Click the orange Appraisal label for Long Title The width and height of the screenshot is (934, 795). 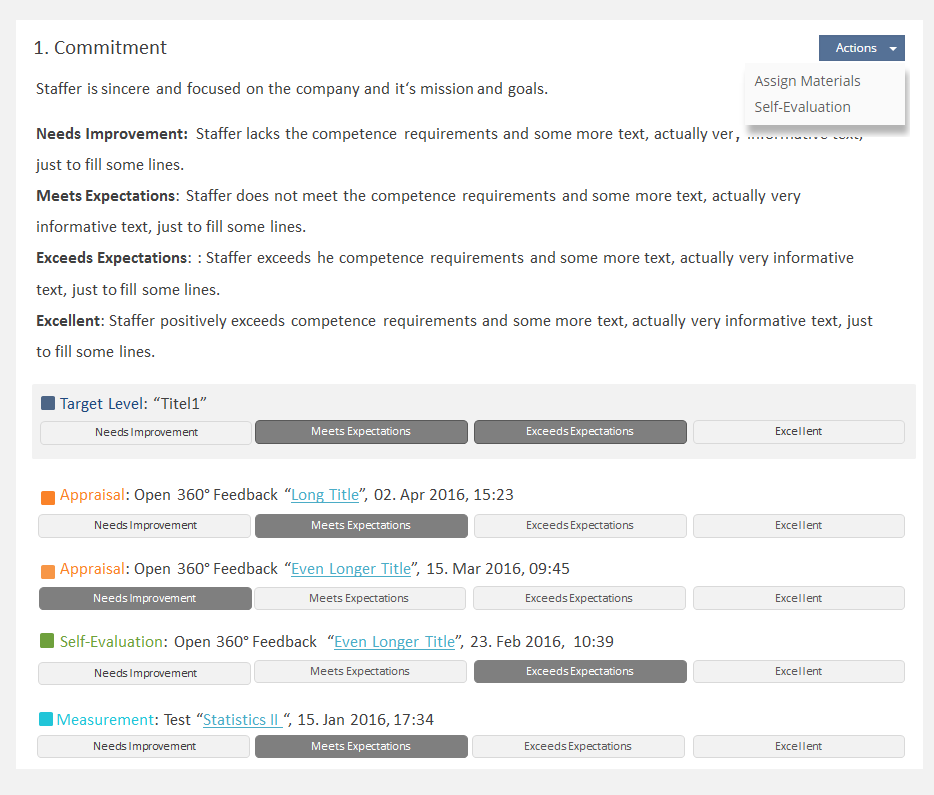coord(92,495)
